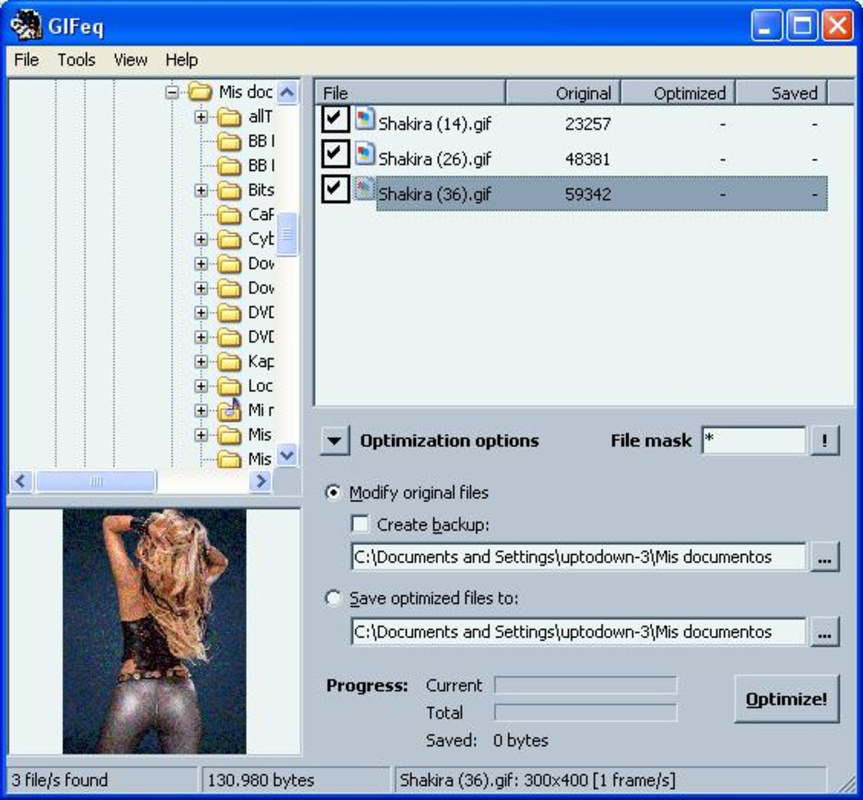Click the 59342 original size value
863x800 pixels.
(x=588, y=194)
